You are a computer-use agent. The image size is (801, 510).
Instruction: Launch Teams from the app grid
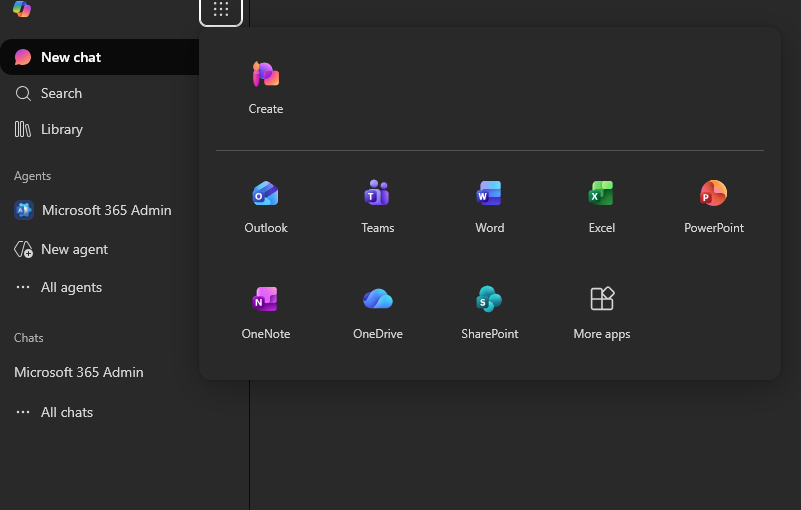click(378, 206)
